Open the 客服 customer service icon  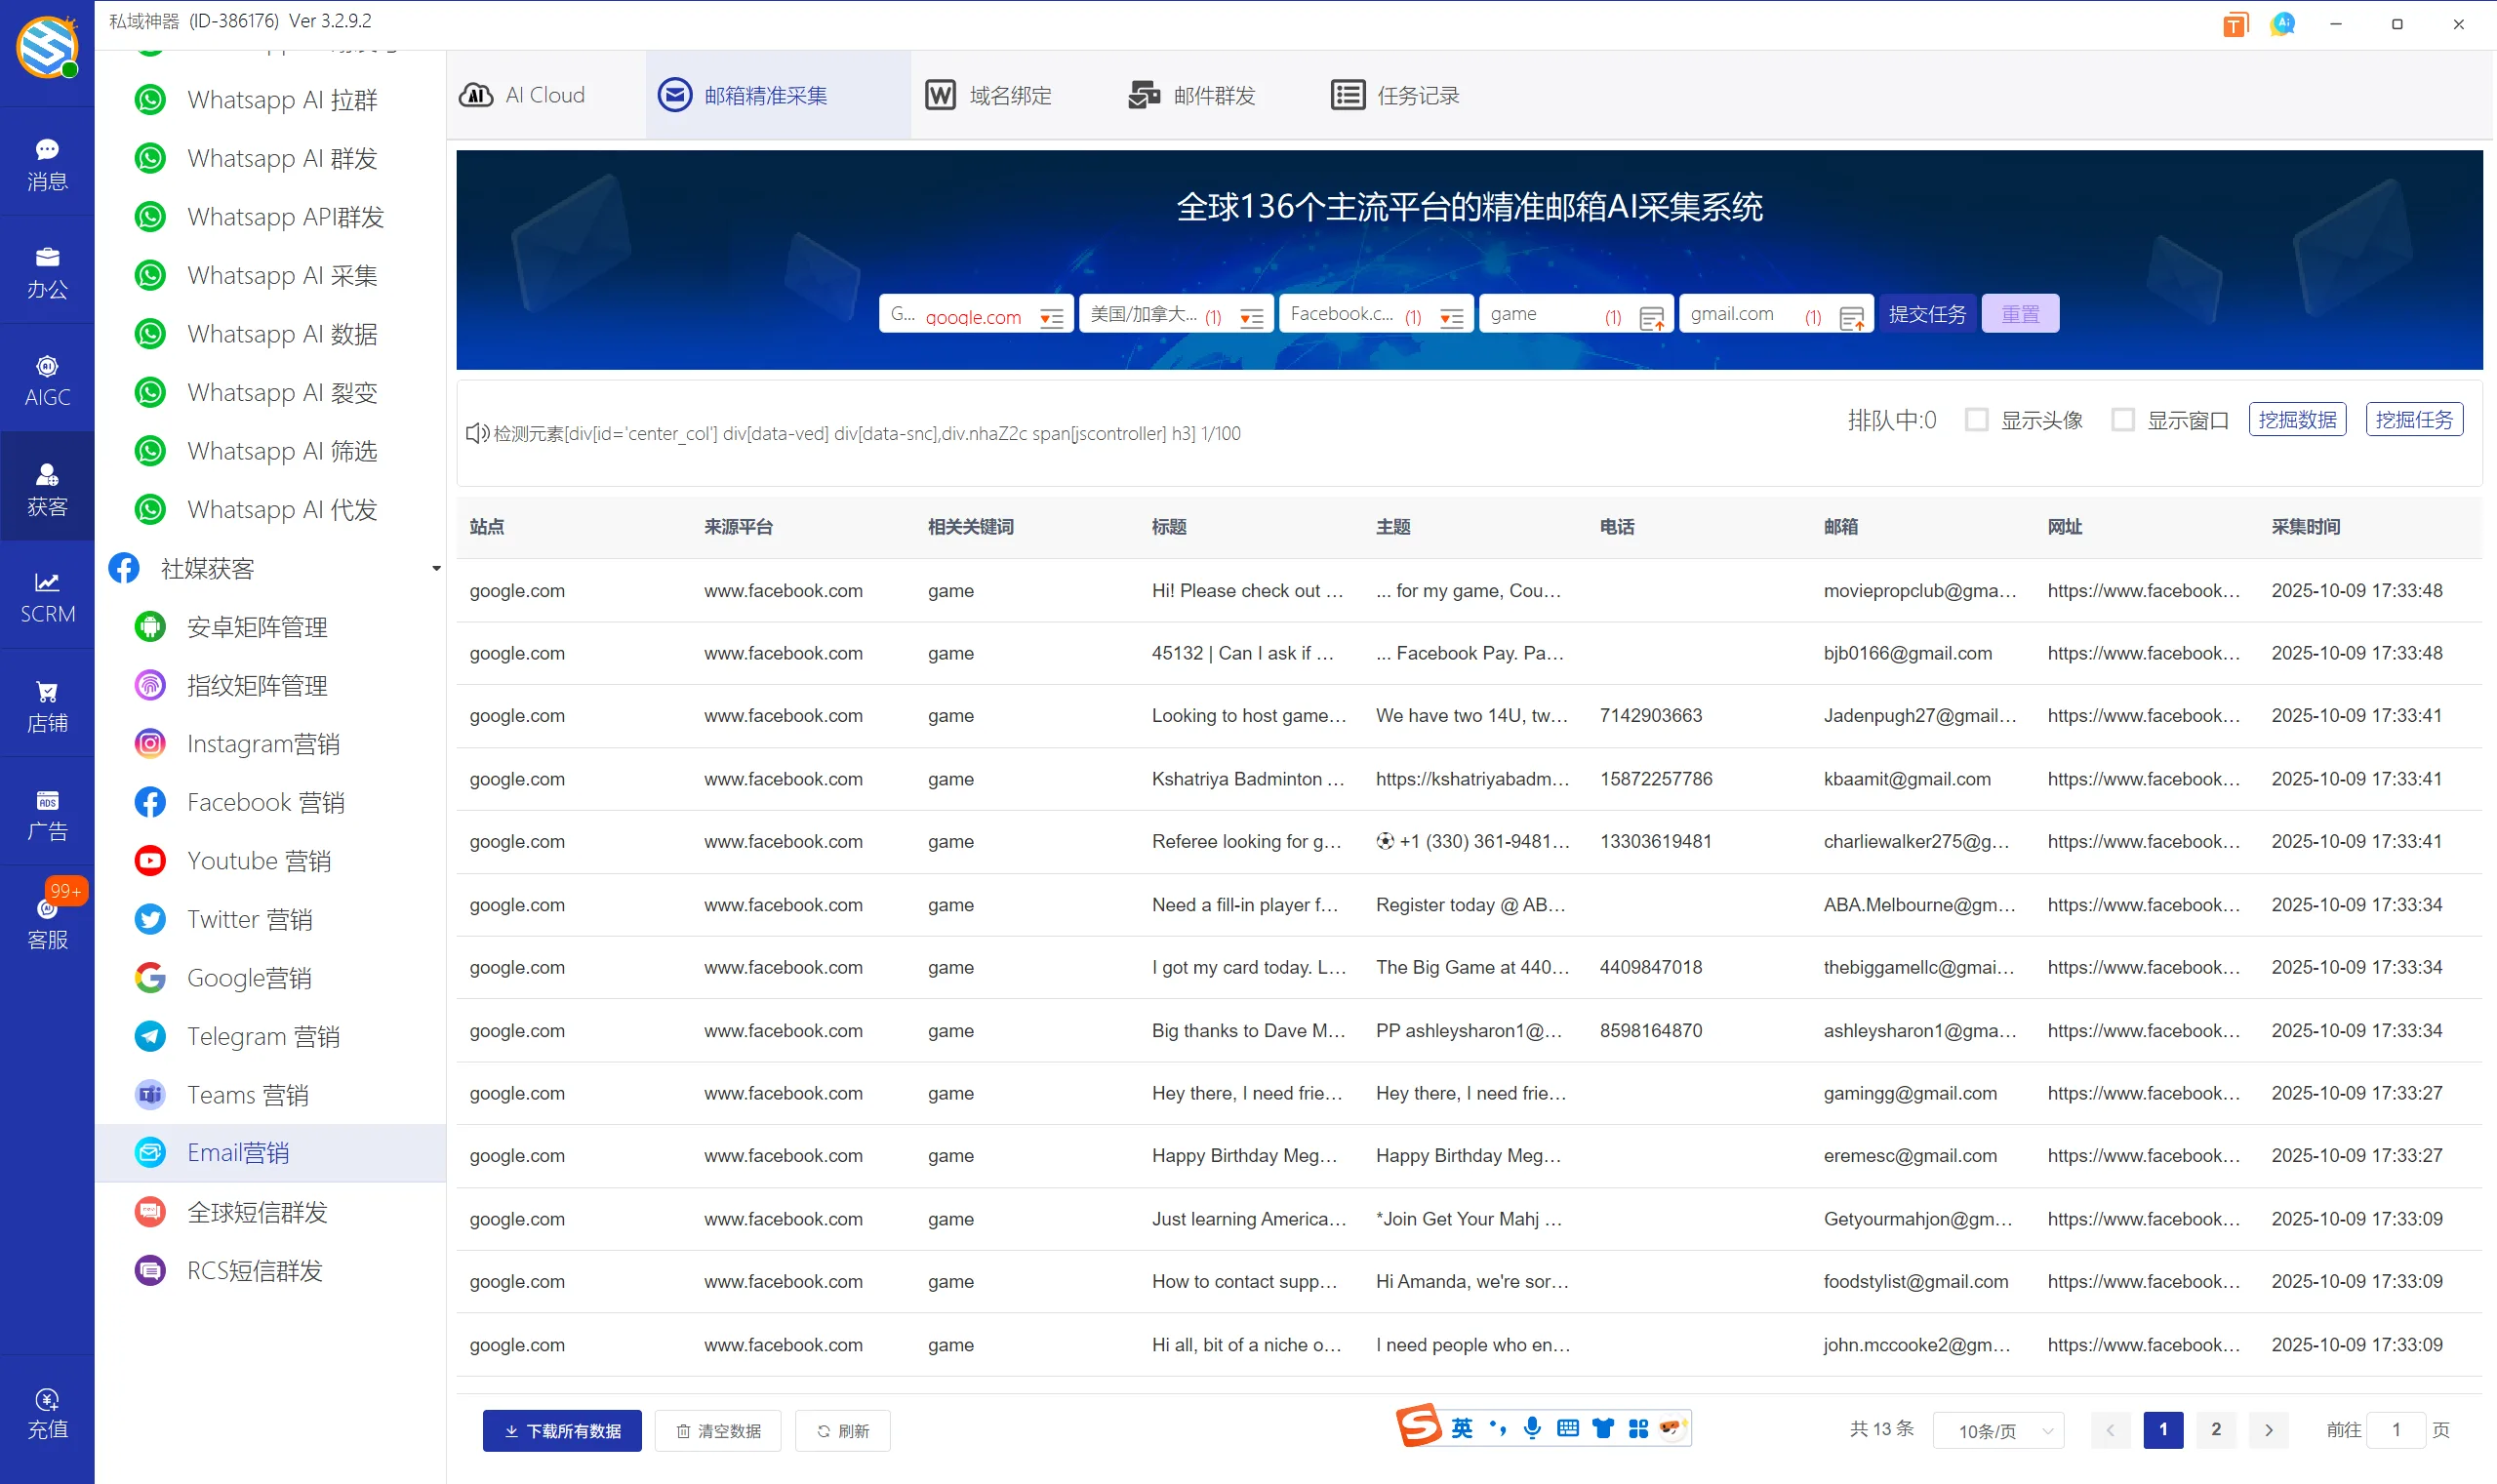point(47,922)
